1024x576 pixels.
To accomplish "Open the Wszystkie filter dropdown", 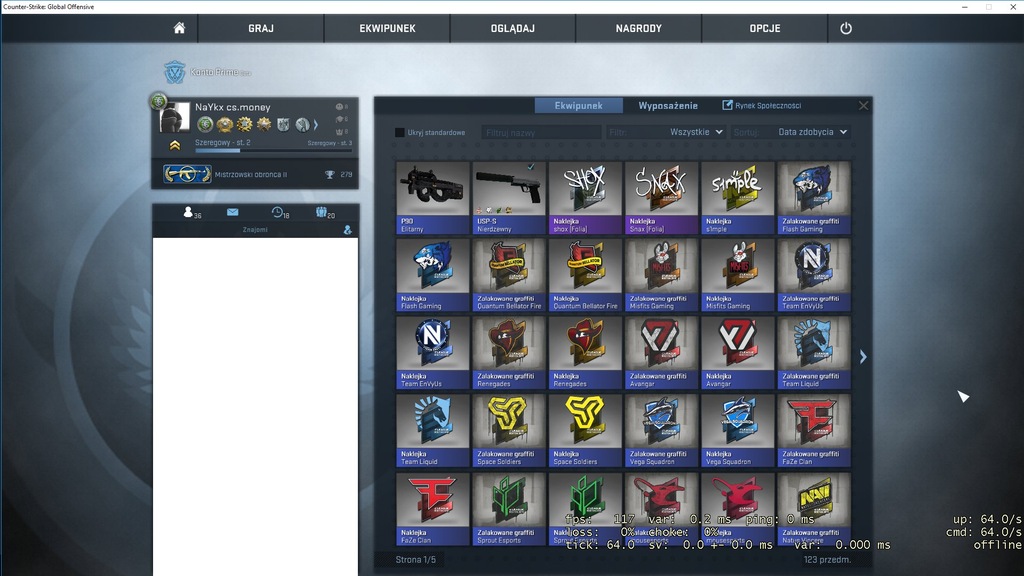I will [665, 132].
